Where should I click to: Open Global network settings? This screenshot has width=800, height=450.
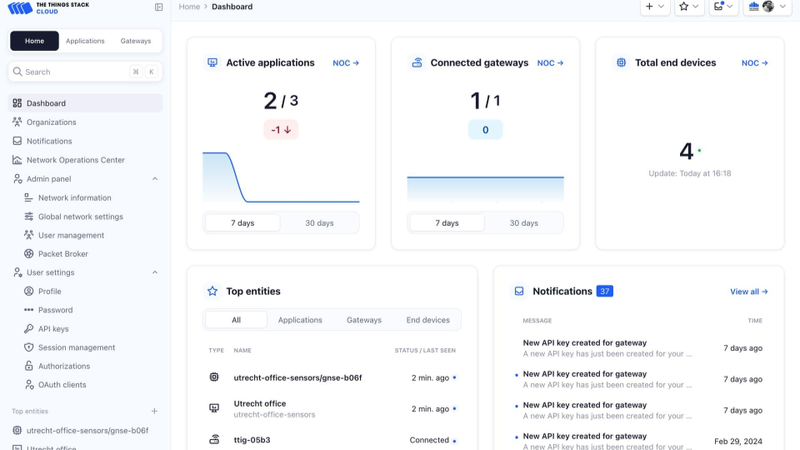[x=80, y=216]
